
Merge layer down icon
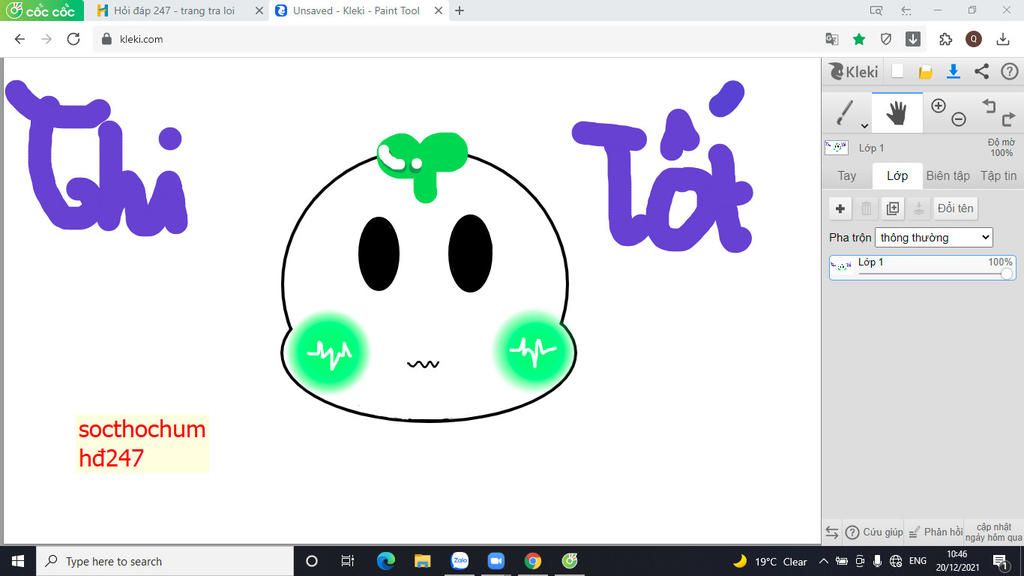pos(919,208)
